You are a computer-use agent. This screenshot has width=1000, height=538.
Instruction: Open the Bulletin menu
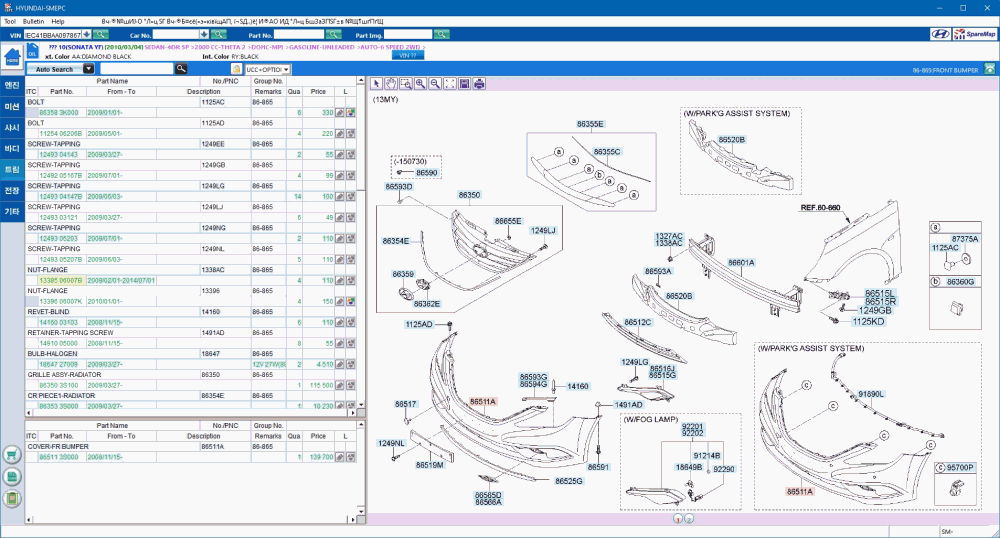tap(33, 20)
